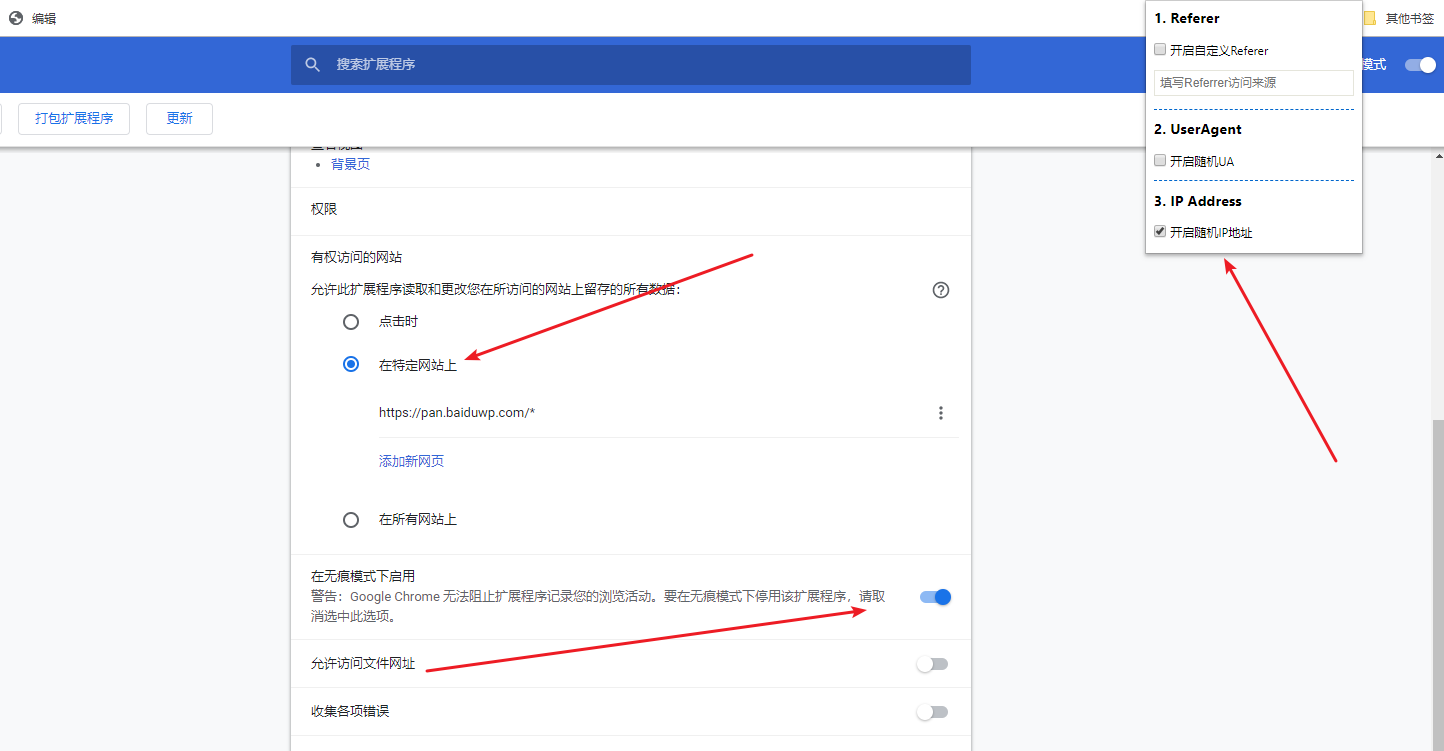Click the 更新 button

pos(179,118)
